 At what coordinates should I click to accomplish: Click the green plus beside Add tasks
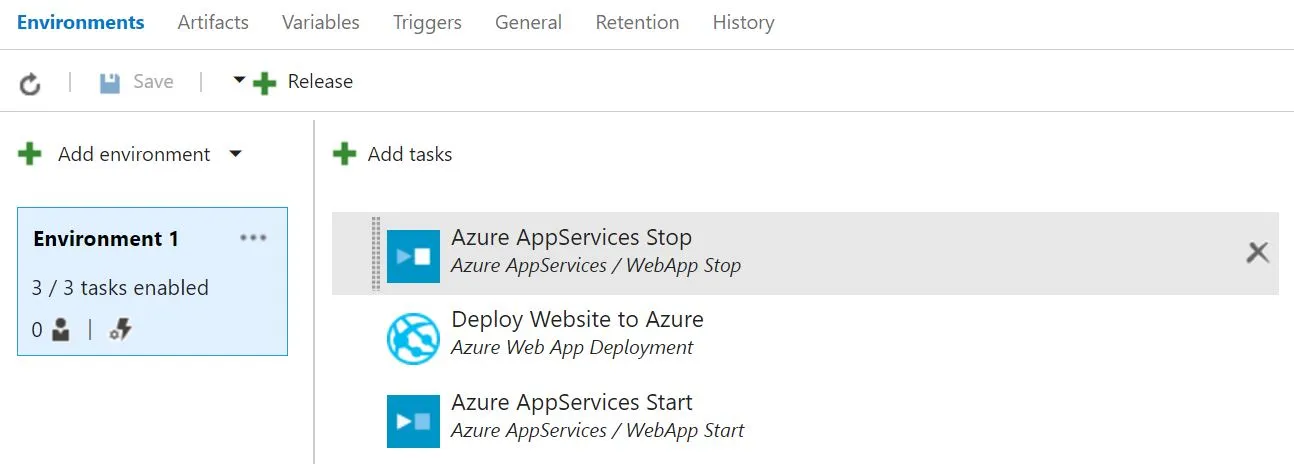click(345, 154)
